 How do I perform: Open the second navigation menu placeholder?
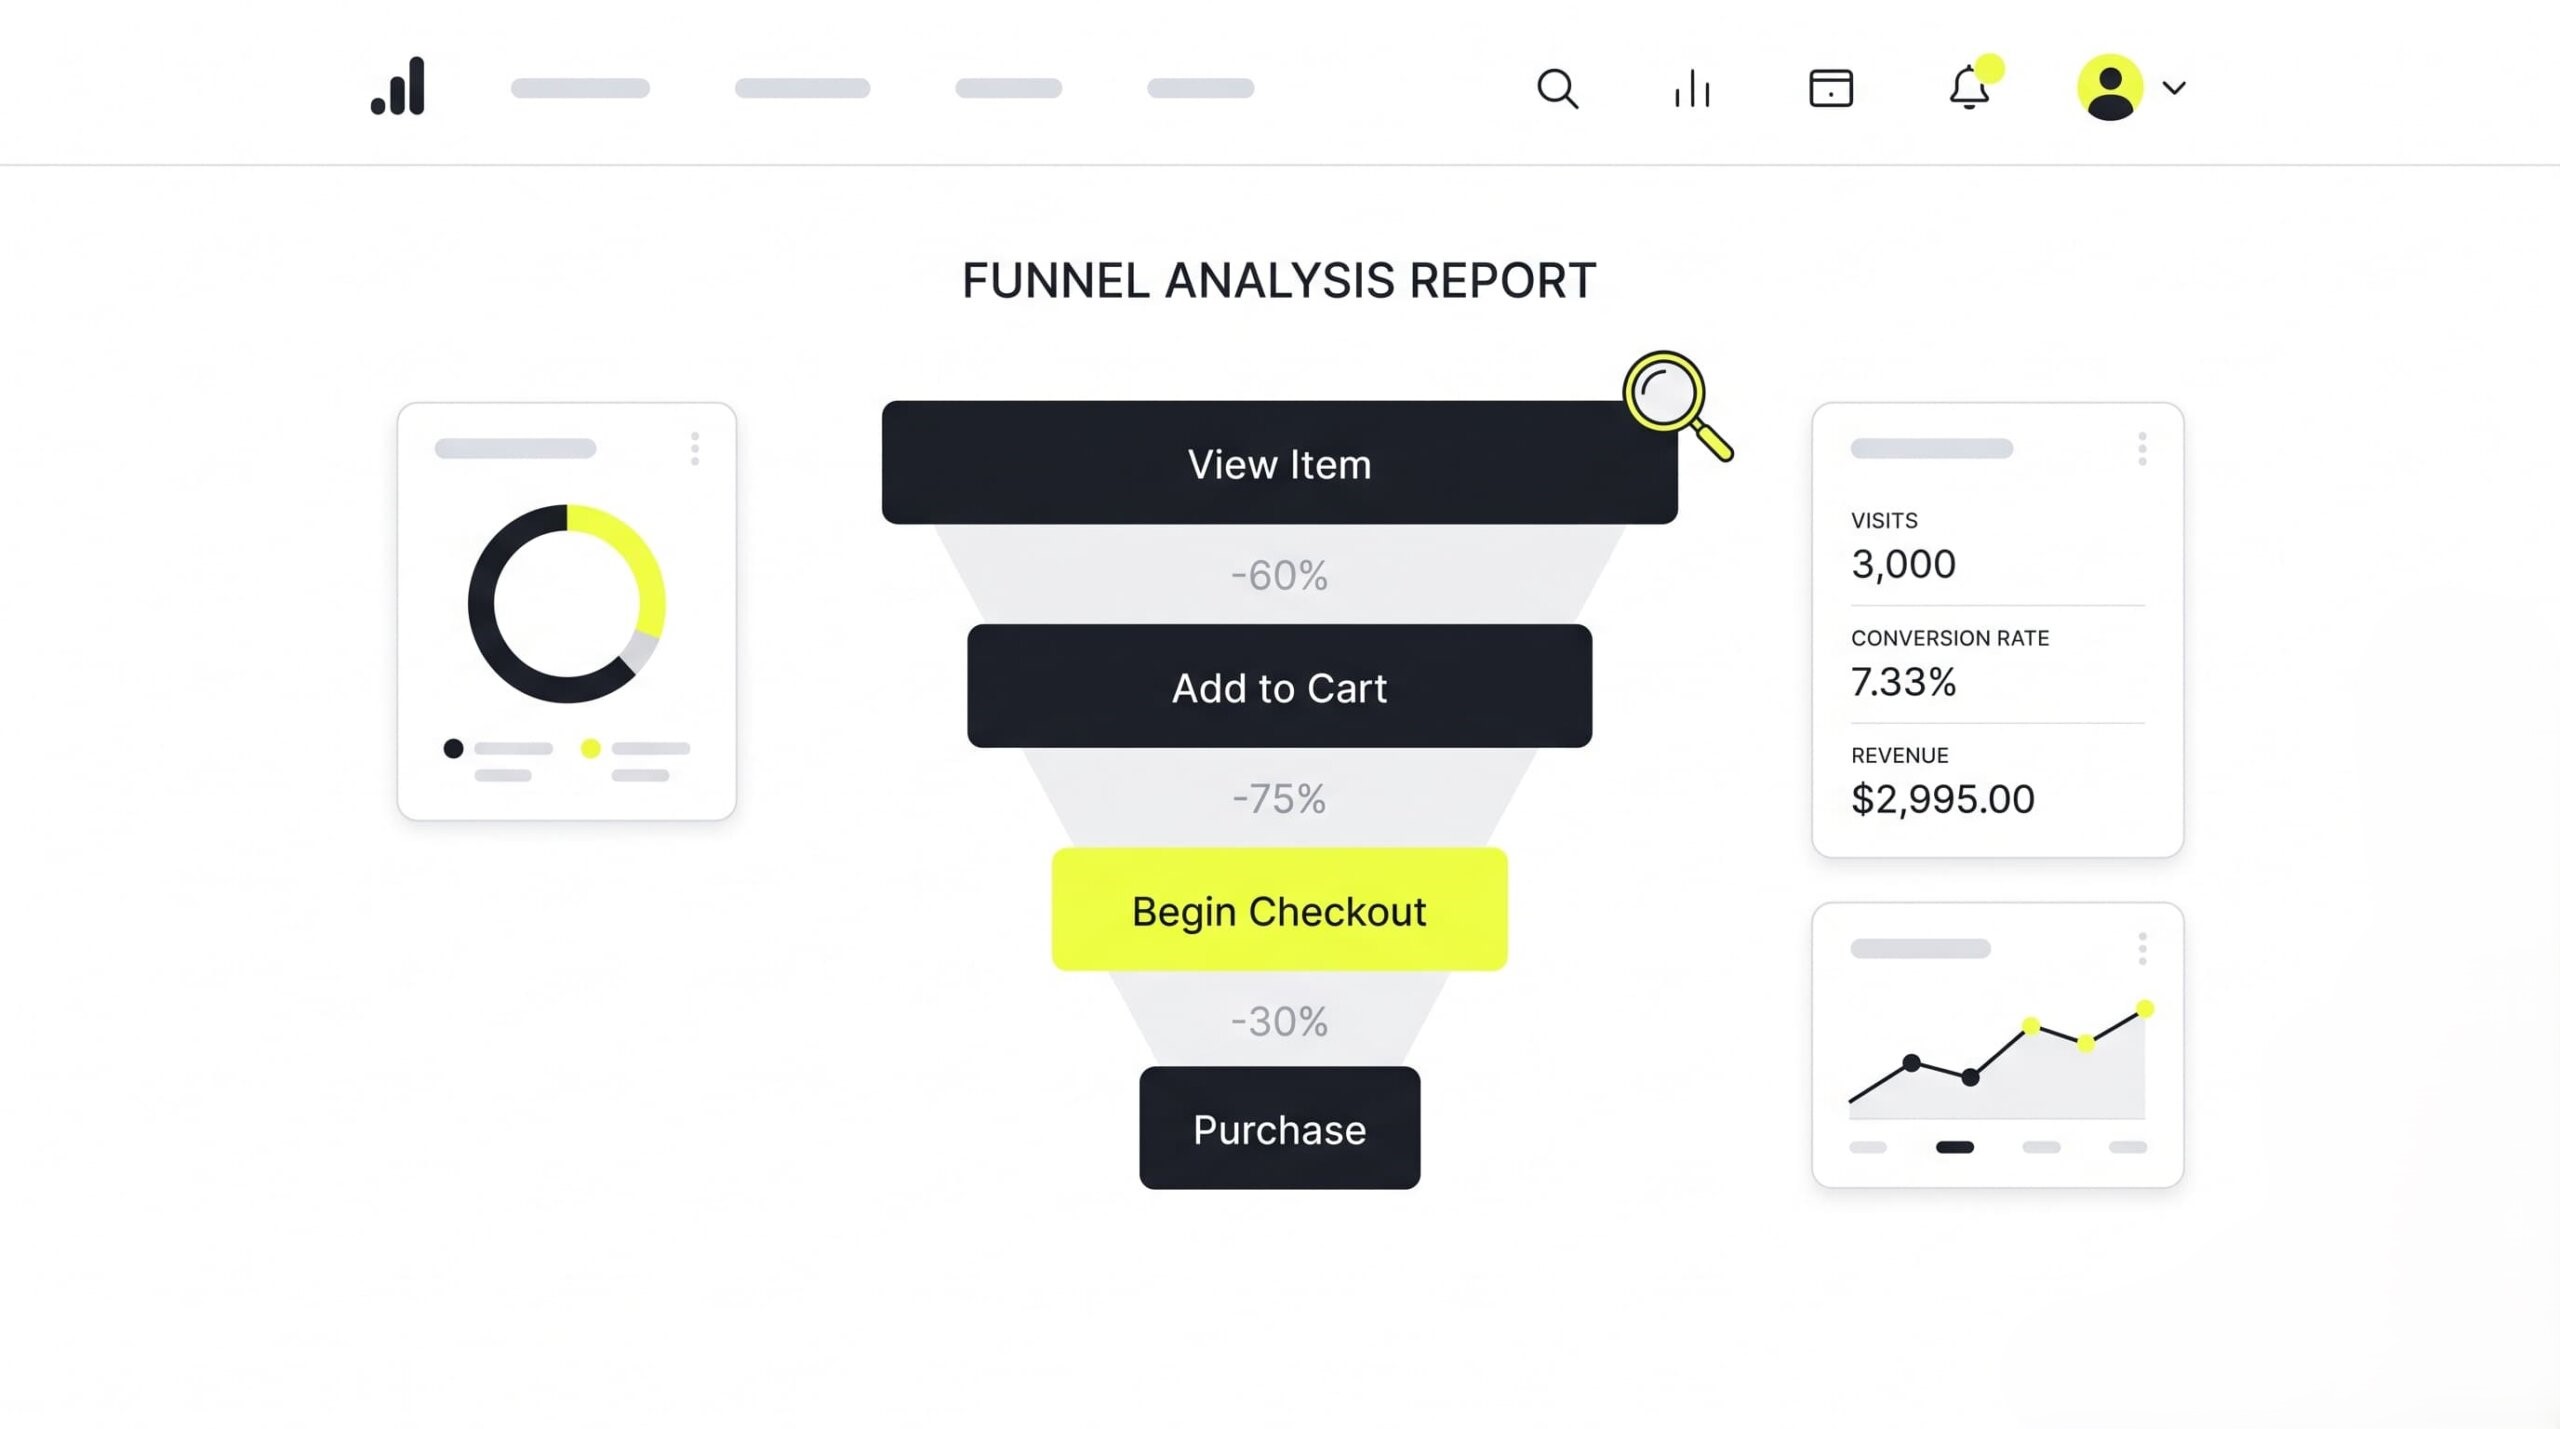[x=802, y=88]
